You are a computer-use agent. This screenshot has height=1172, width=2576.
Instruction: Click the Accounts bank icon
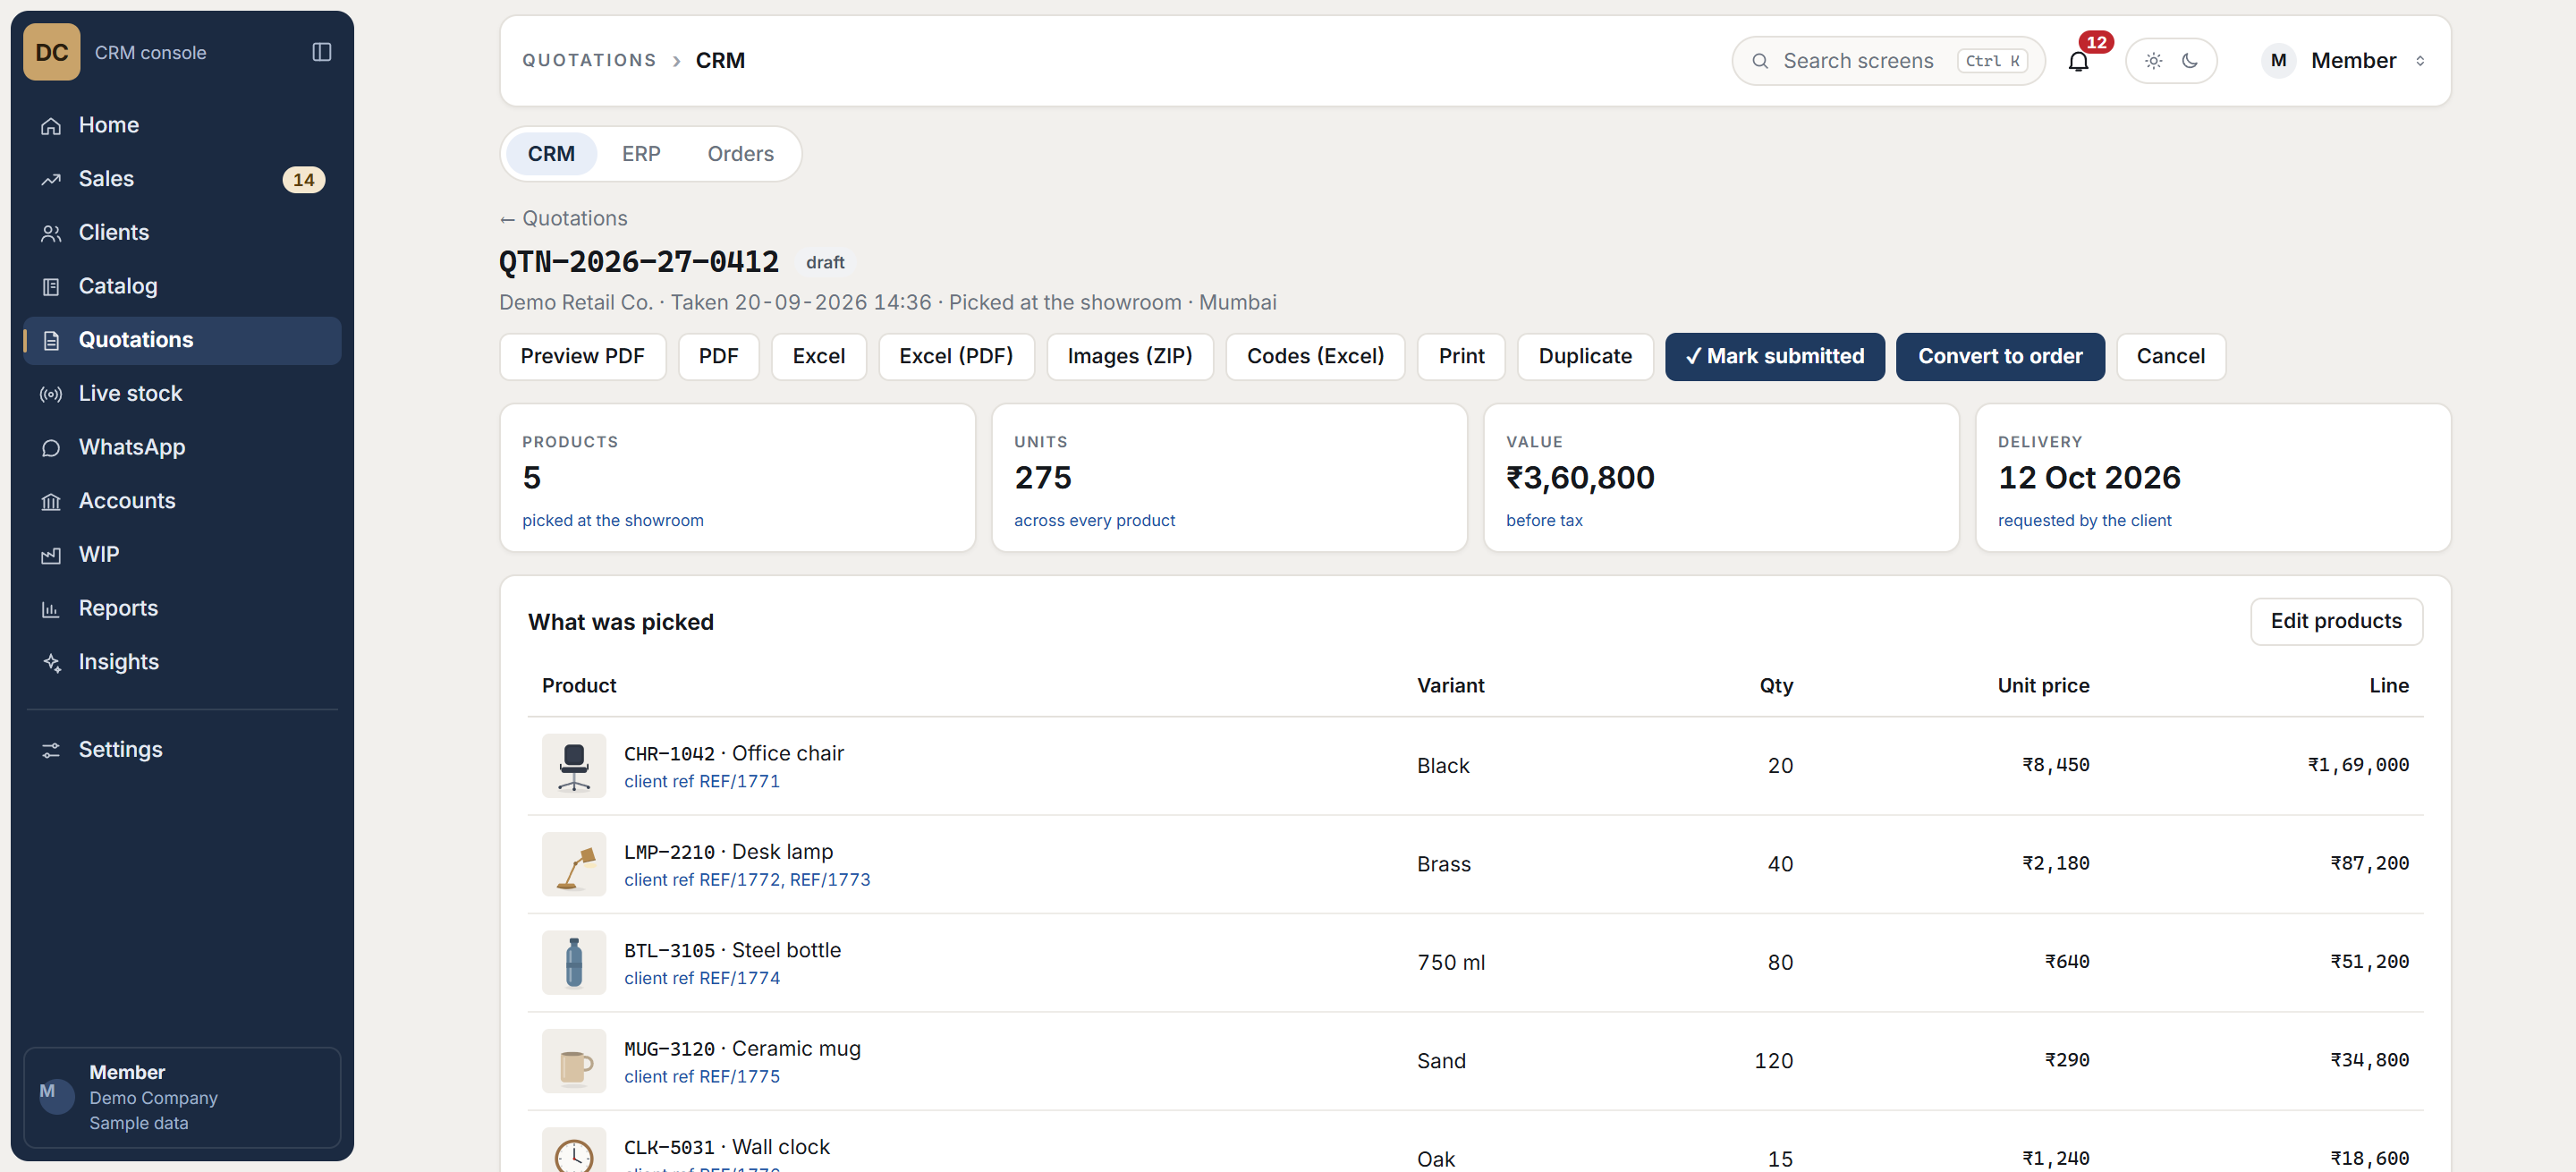[x=51, y=502]
